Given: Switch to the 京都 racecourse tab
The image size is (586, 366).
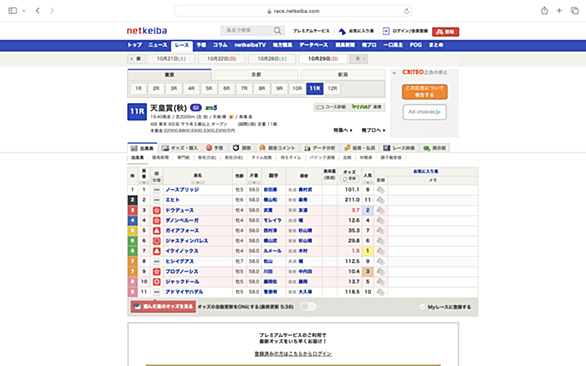Looking at the screenshot, I should click(x=256, y=75).
